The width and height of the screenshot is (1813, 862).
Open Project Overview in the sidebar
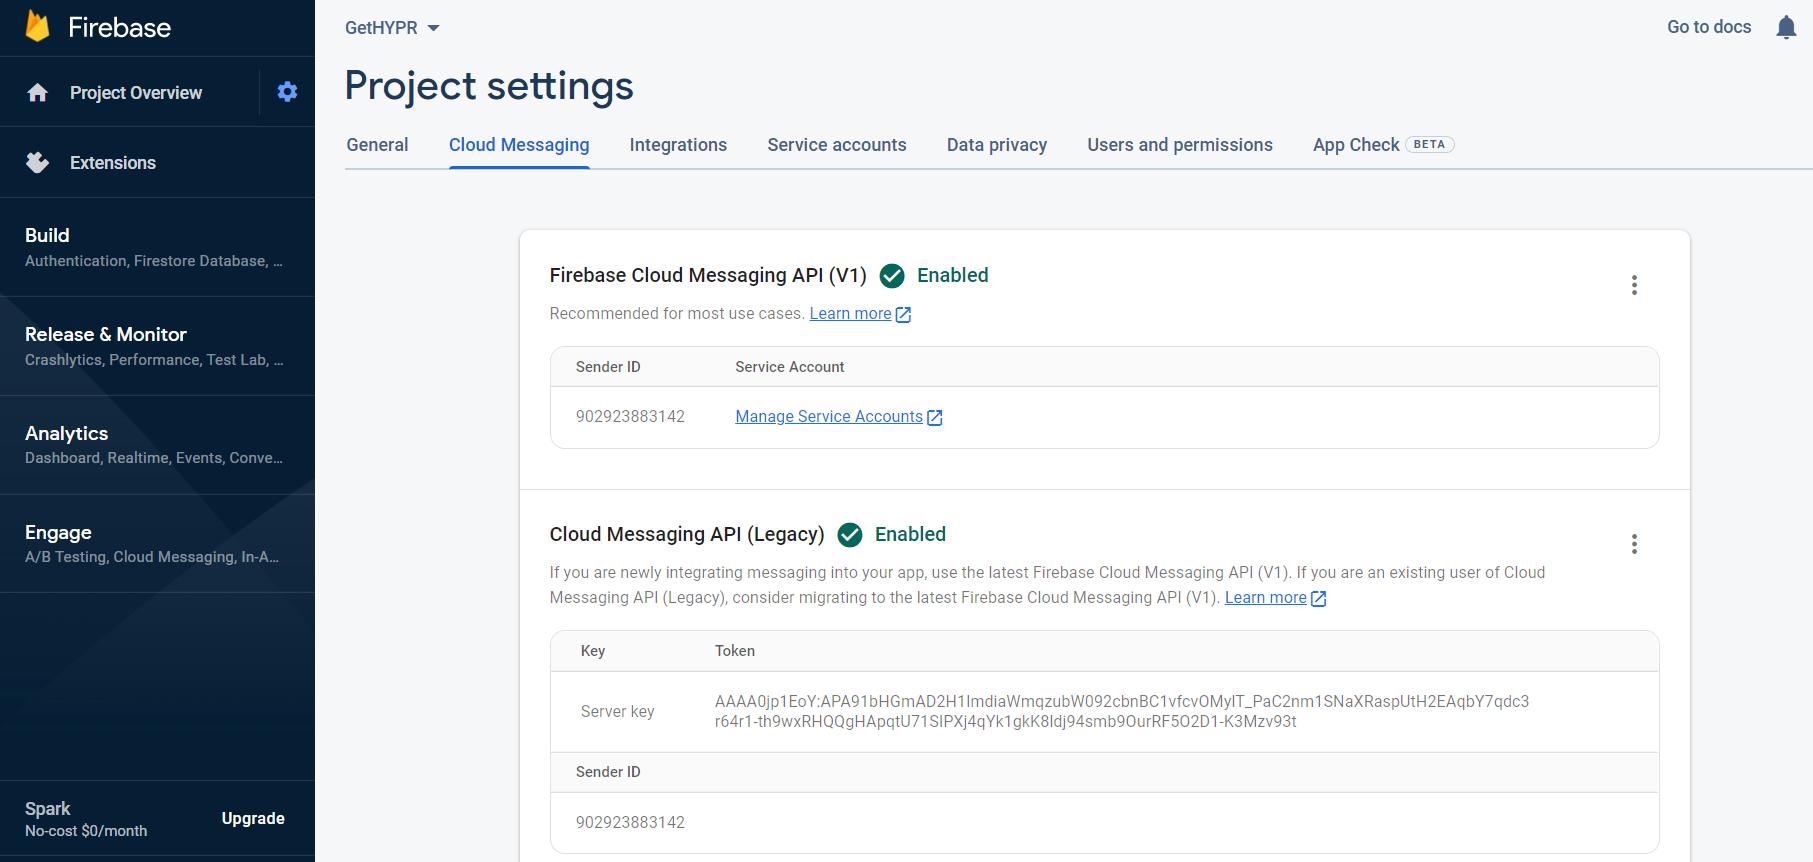[136, 93]
